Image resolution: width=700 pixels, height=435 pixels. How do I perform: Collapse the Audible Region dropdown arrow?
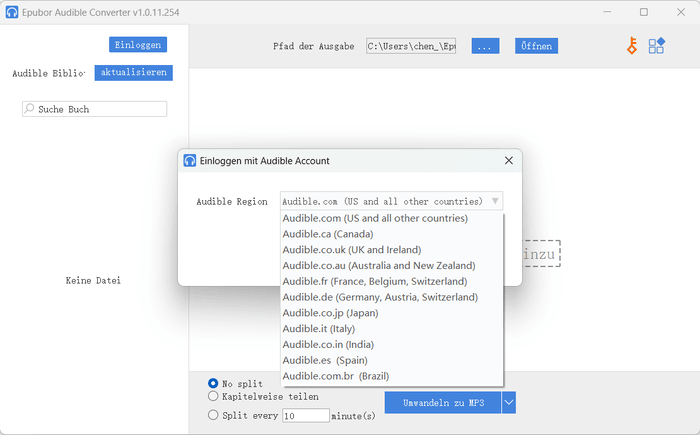pyautogui.click(x=495, y=201)
